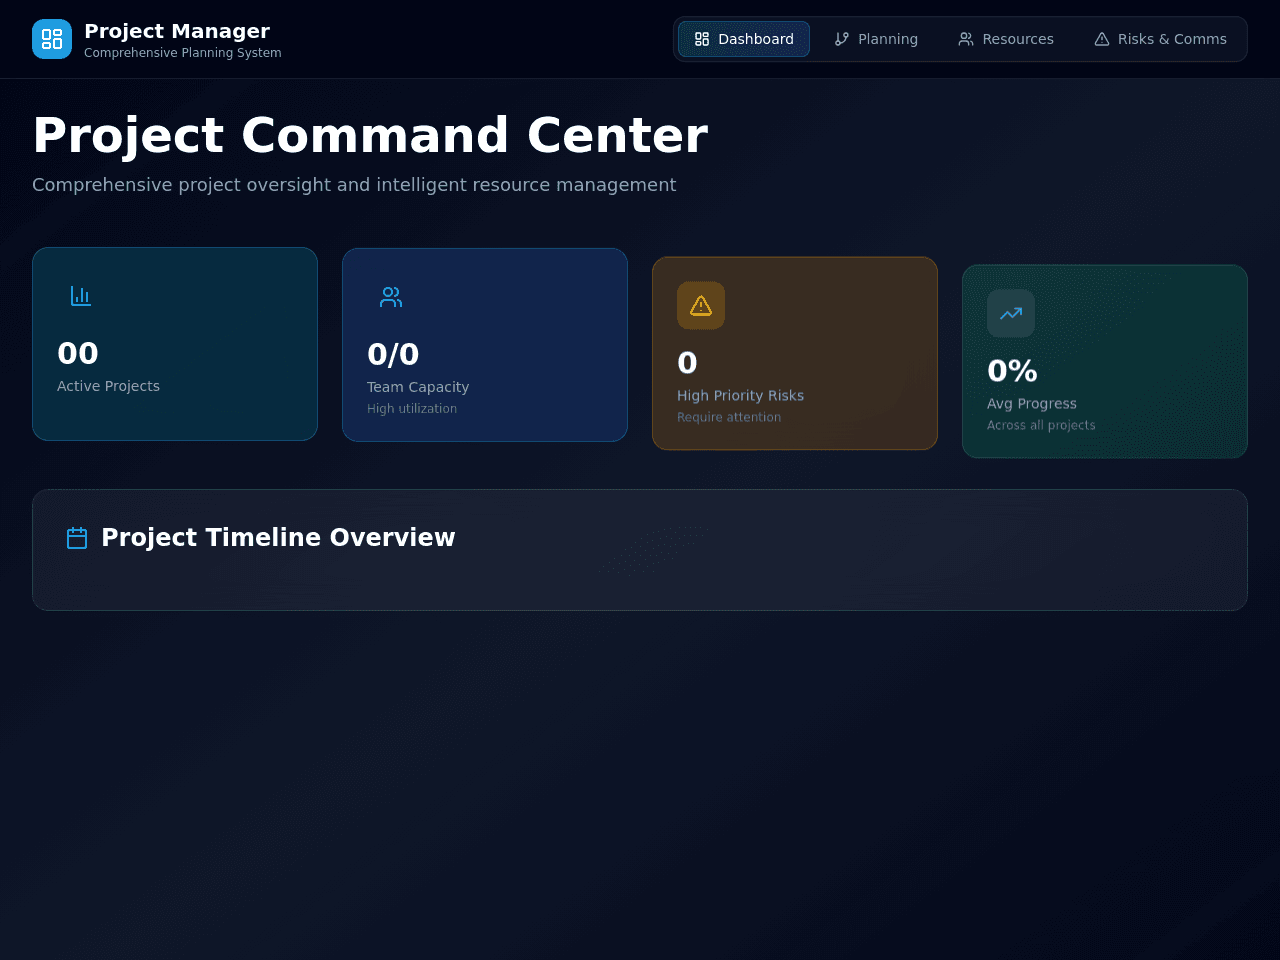Image resolution: width=1280 pixels, height=960 pixels.
Task: Select the High Priority Risks label
Action: [740, 395]
